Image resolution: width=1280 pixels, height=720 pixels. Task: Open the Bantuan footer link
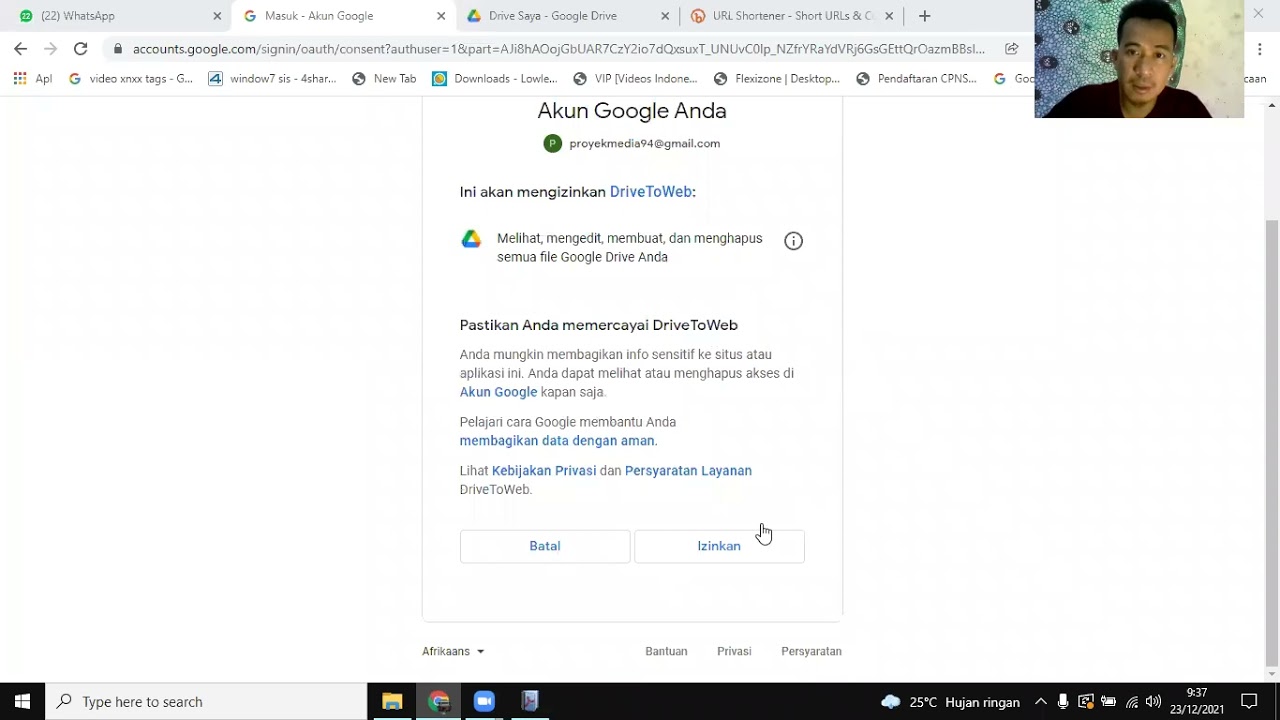click(x=666, y=651)
